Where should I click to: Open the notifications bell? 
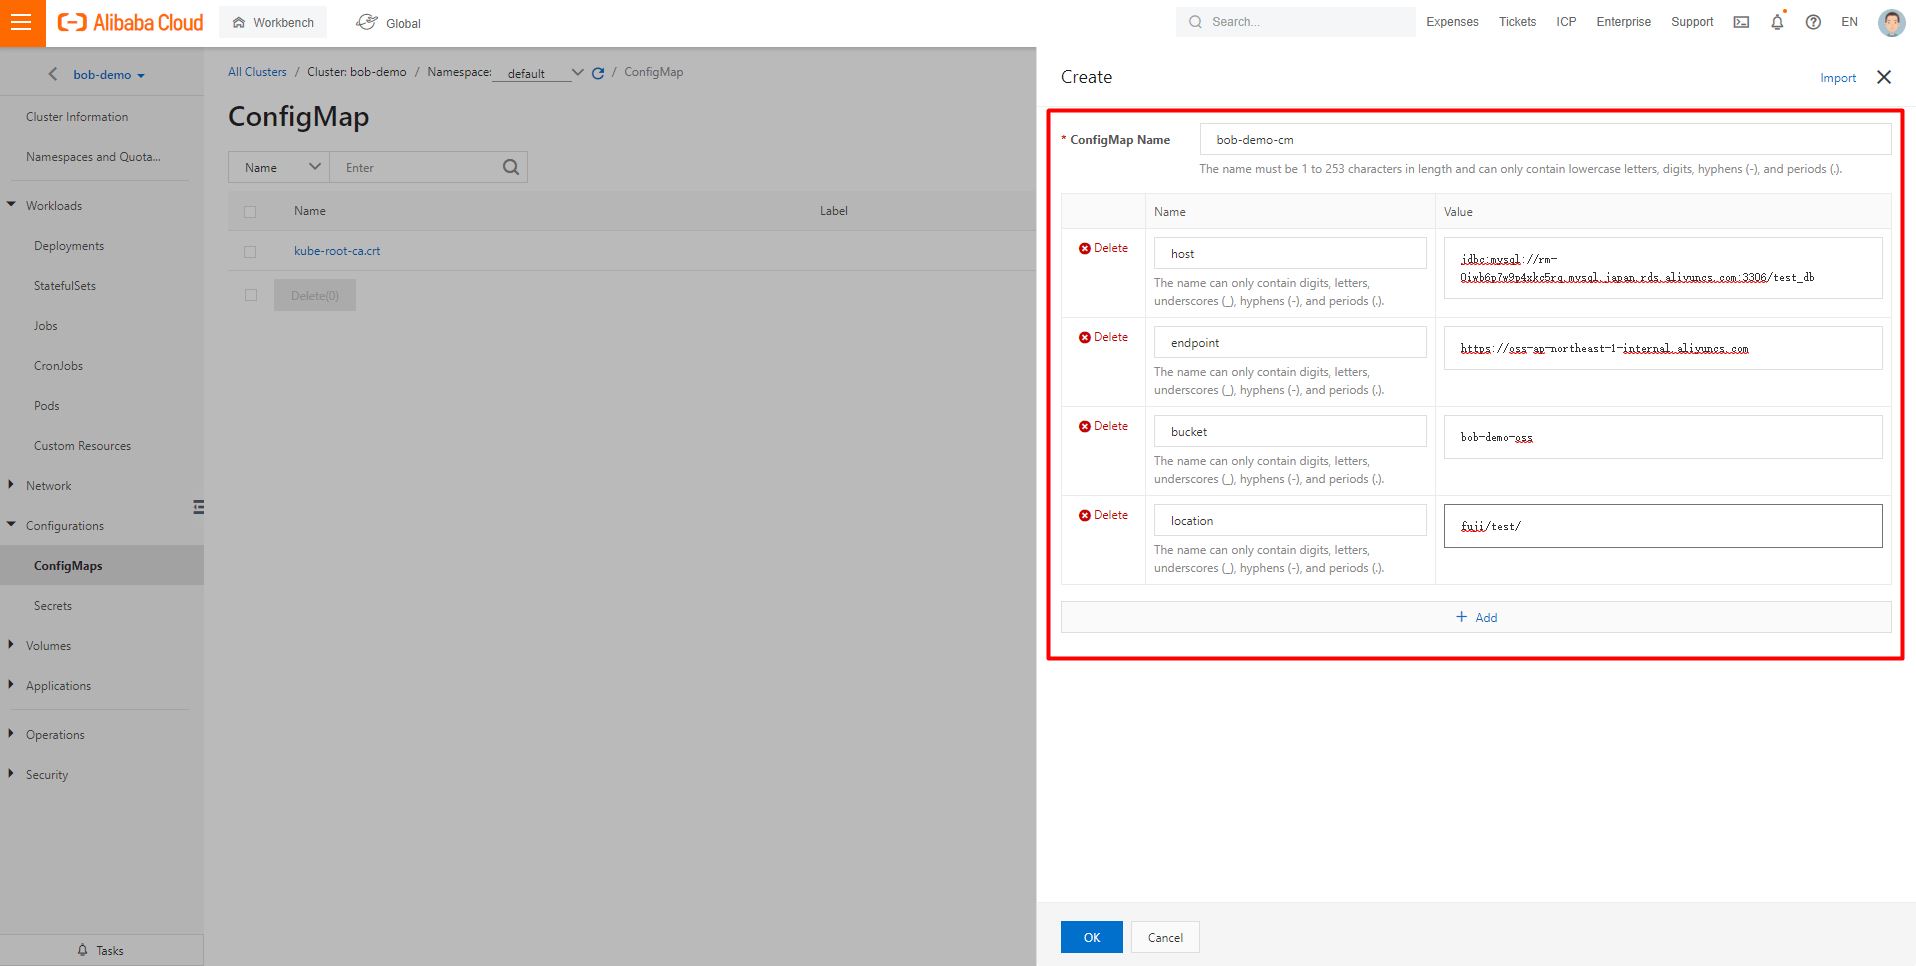click(1777, 22)
